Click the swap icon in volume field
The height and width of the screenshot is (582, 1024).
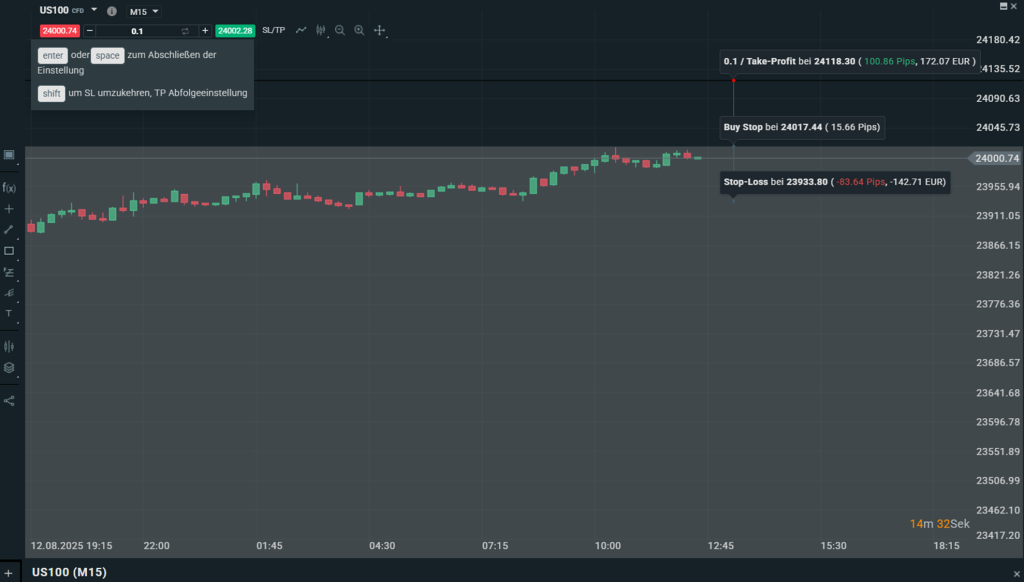185,31
